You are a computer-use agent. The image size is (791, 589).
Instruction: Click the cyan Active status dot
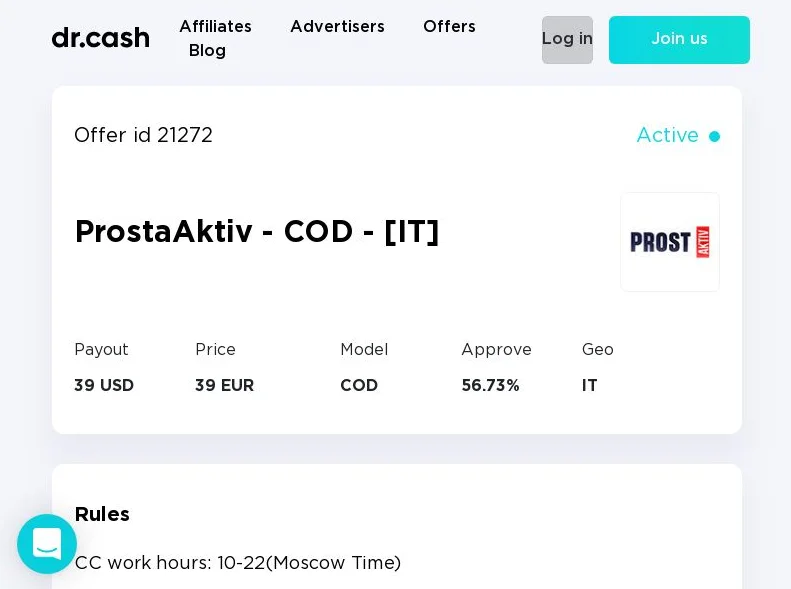[714, 137]
